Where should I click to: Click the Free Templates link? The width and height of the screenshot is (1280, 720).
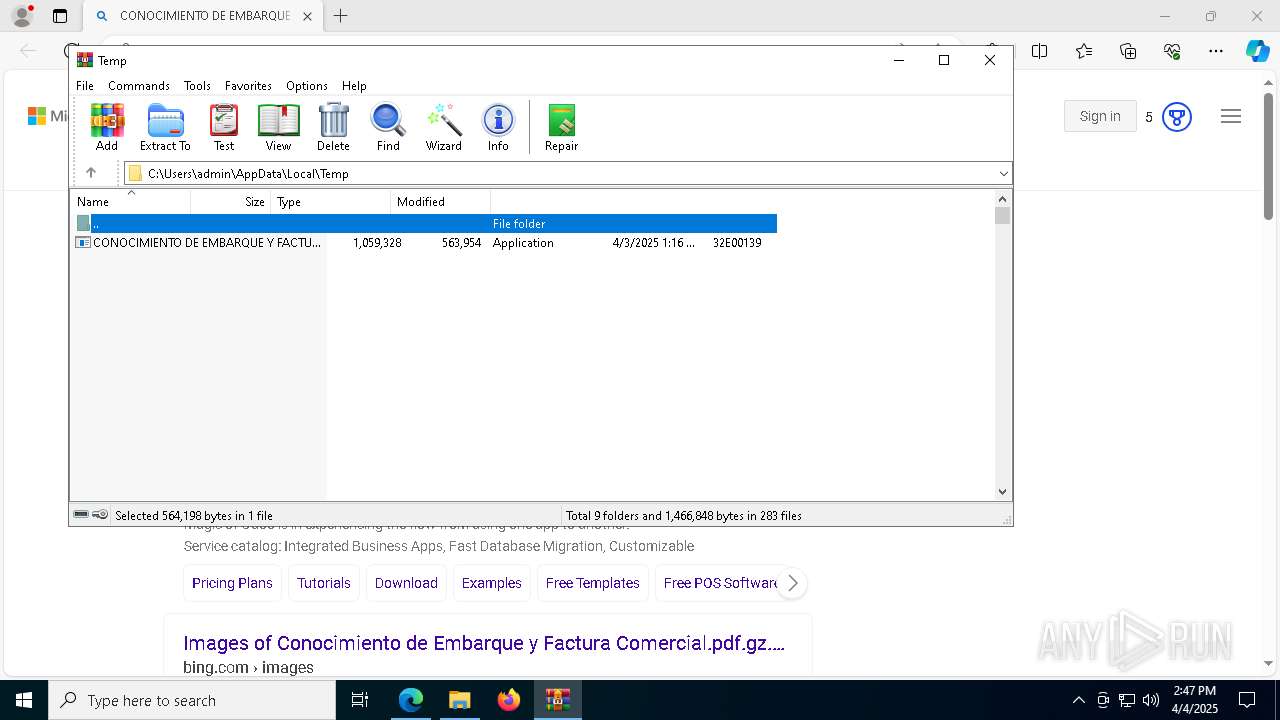point(593,583)
